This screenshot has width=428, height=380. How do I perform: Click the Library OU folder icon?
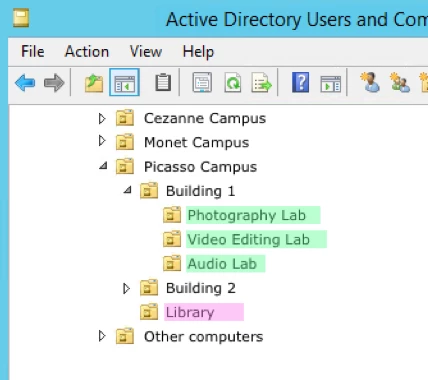point(149,312)
